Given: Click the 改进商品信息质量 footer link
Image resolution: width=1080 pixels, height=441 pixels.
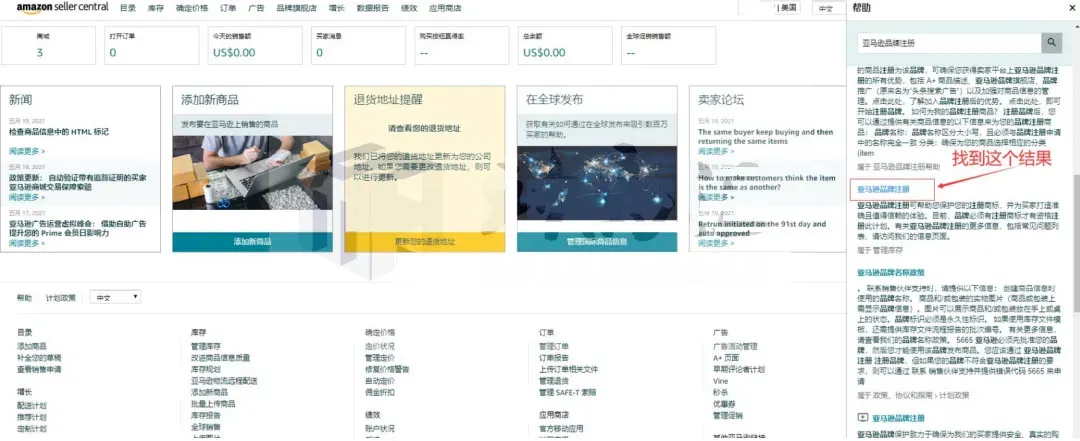Looking at the screenshot, I should pos(220,358).
